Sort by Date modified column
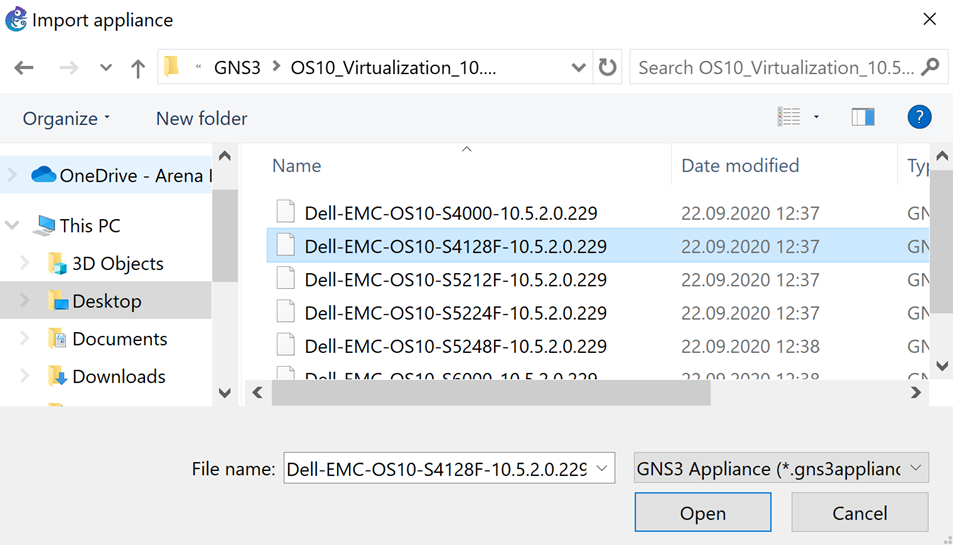The image size is (953, 545). (740, 166)
